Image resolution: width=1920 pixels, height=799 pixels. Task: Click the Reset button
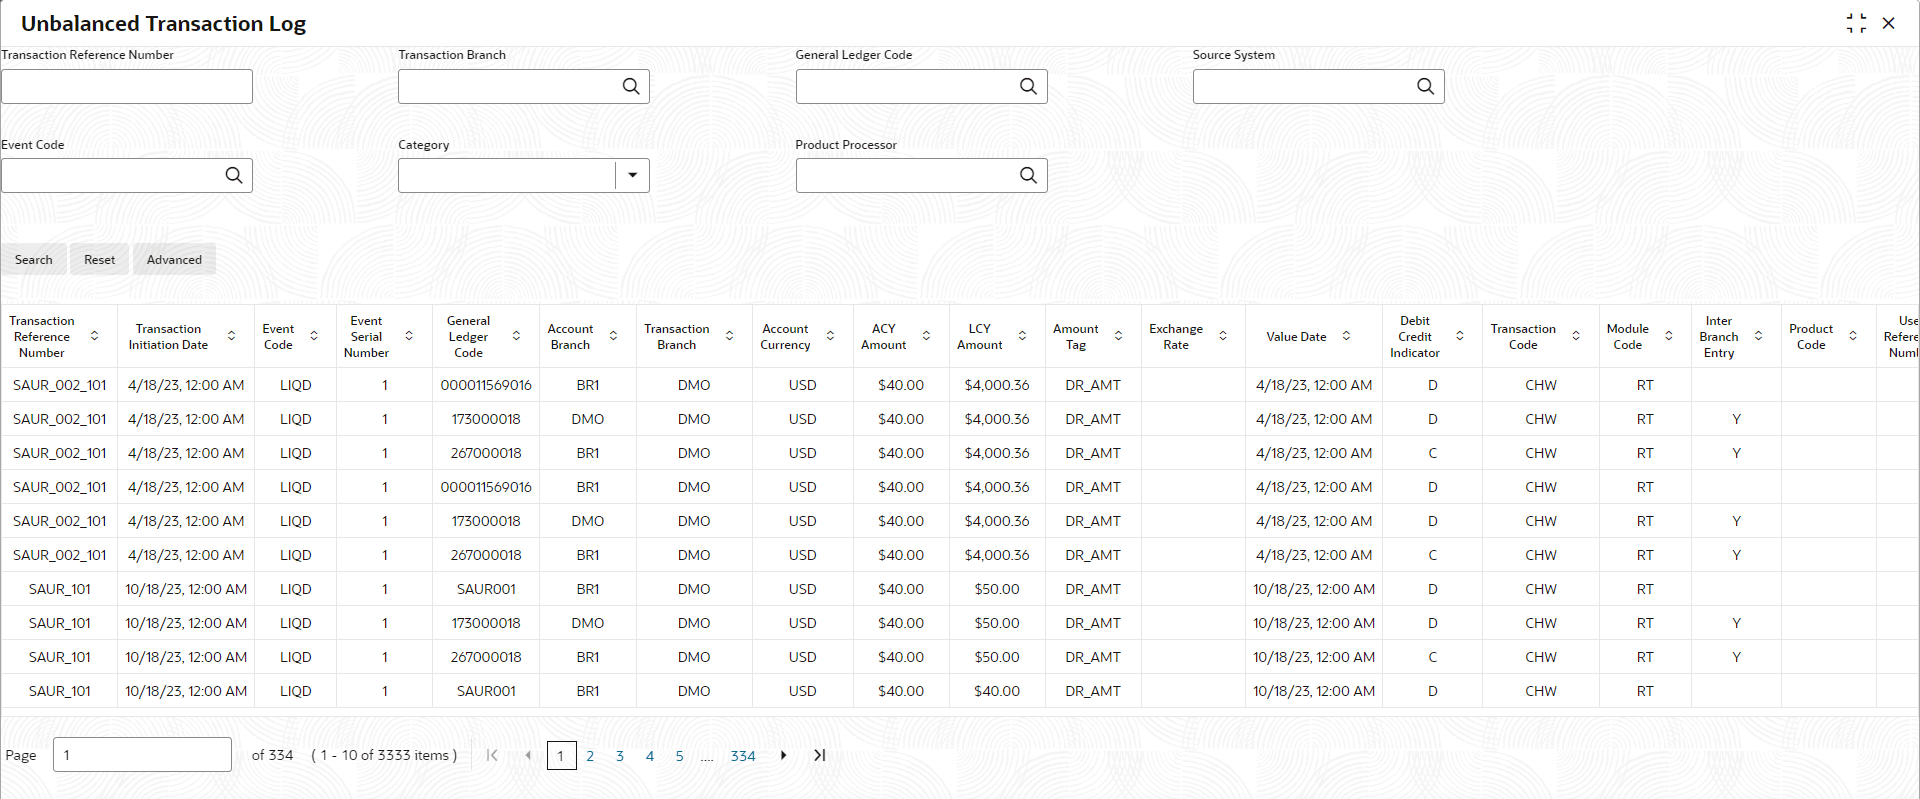[100, 259]
